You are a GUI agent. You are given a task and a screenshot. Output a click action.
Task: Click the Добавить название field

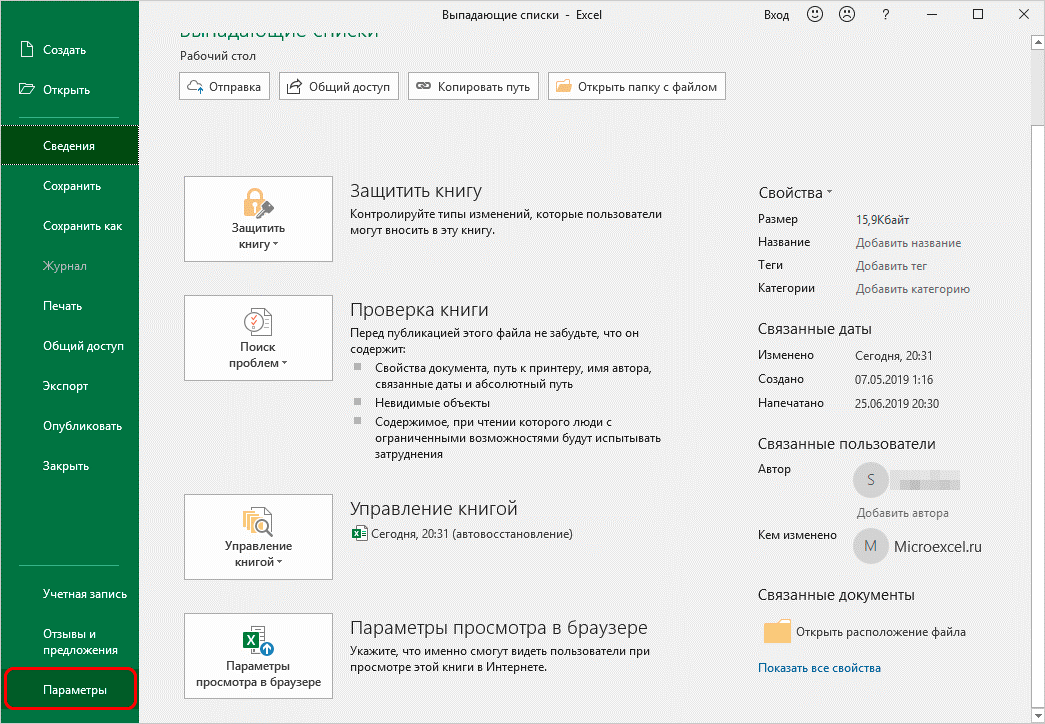(908, 243)
